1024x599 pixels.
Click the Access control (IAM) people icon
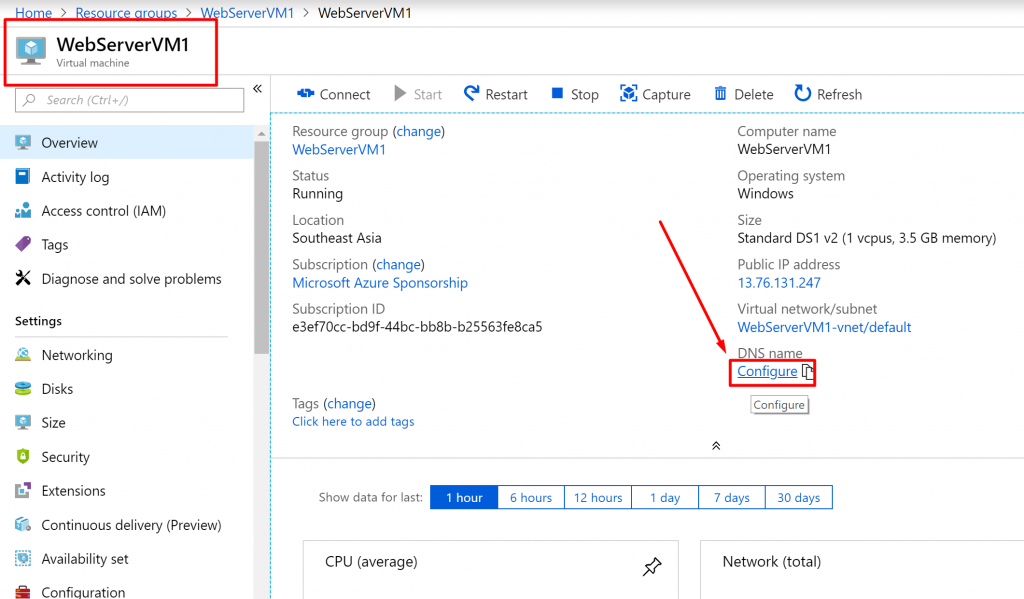pos(23,210)
